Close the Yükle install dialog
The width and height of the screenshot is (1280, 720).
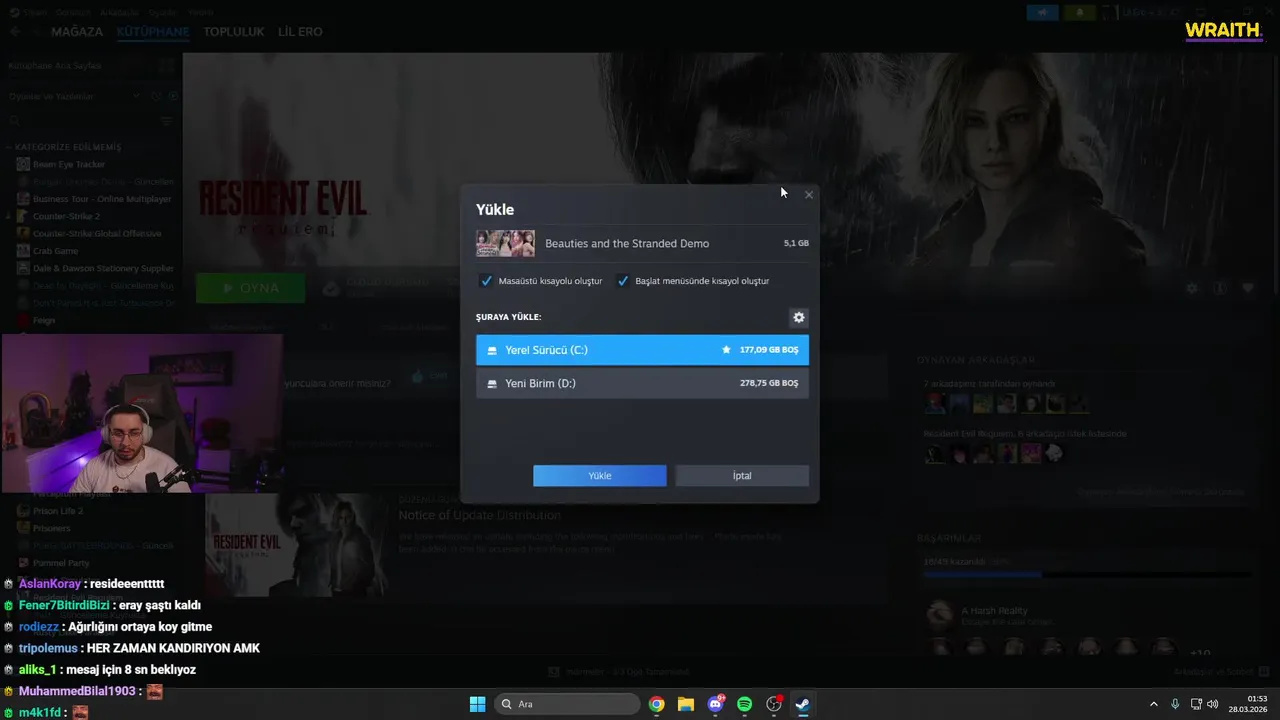tap(809, 195)
